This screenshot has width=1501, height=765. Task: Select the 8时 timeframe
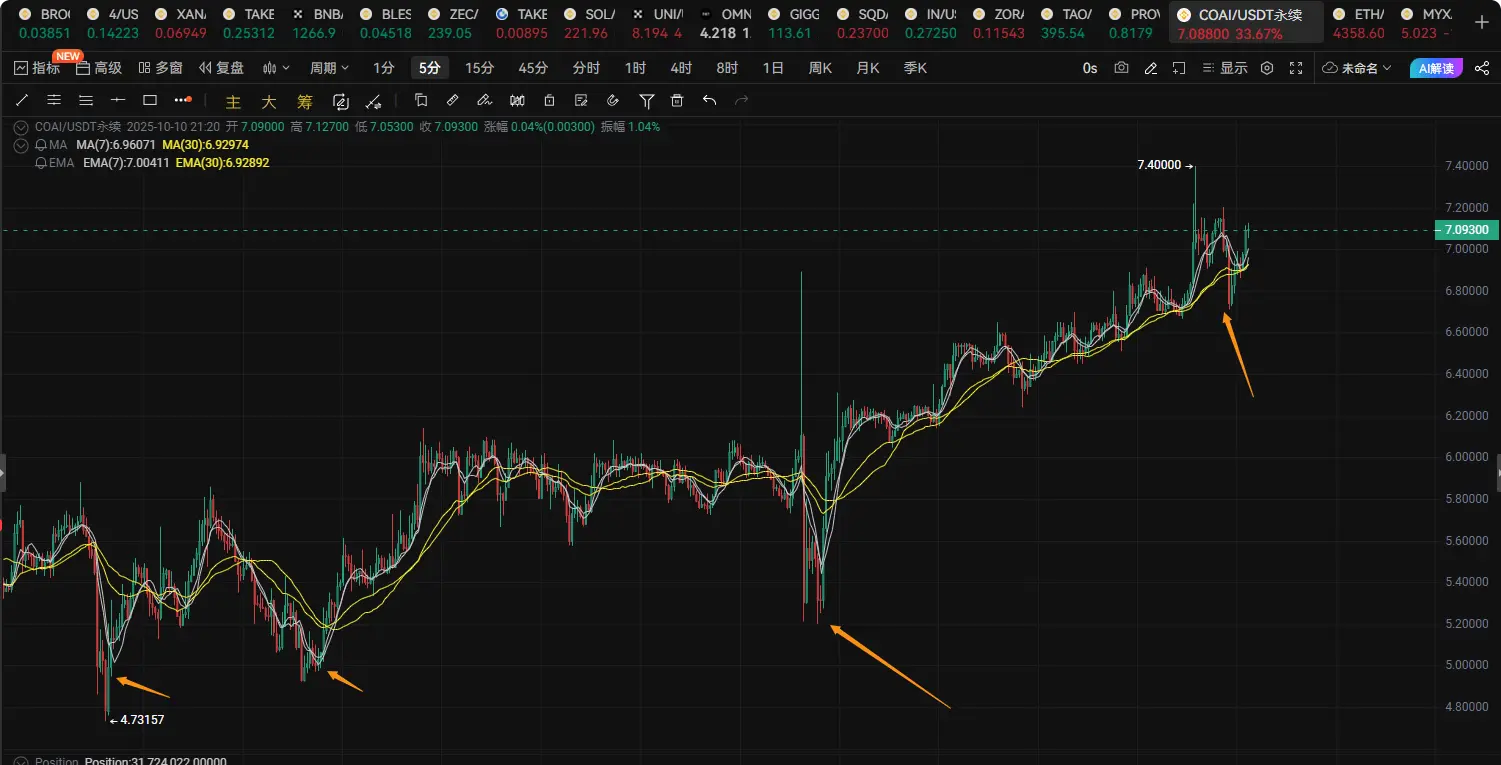(727, 68)
